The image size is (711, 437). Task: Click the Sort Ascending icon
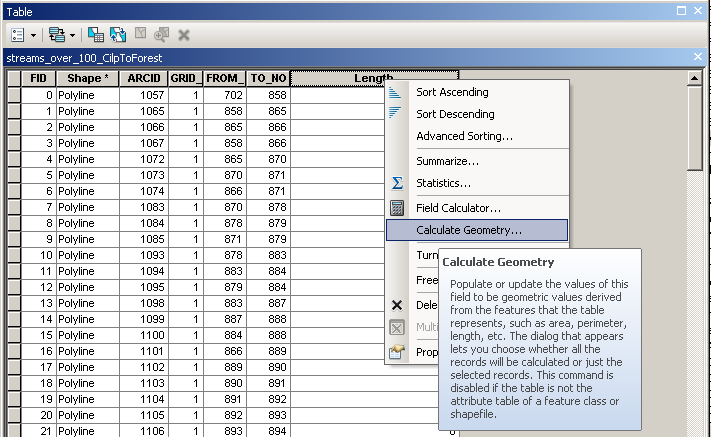click(x=396, y=92)
